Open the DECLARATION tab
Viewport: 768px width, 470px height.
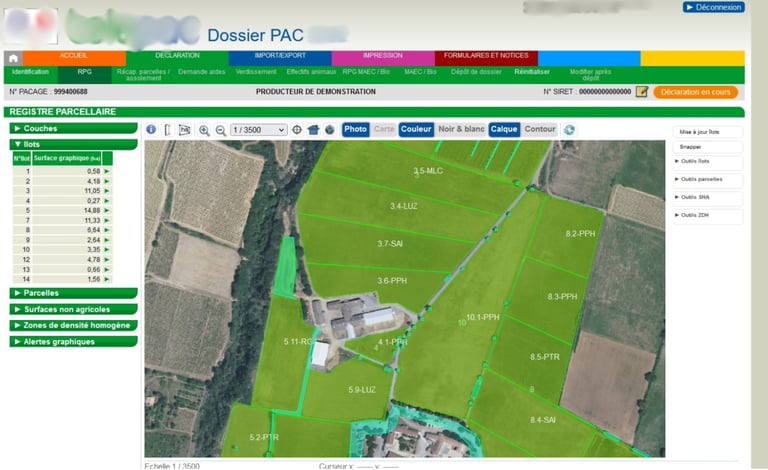click(x=177, y=58)
